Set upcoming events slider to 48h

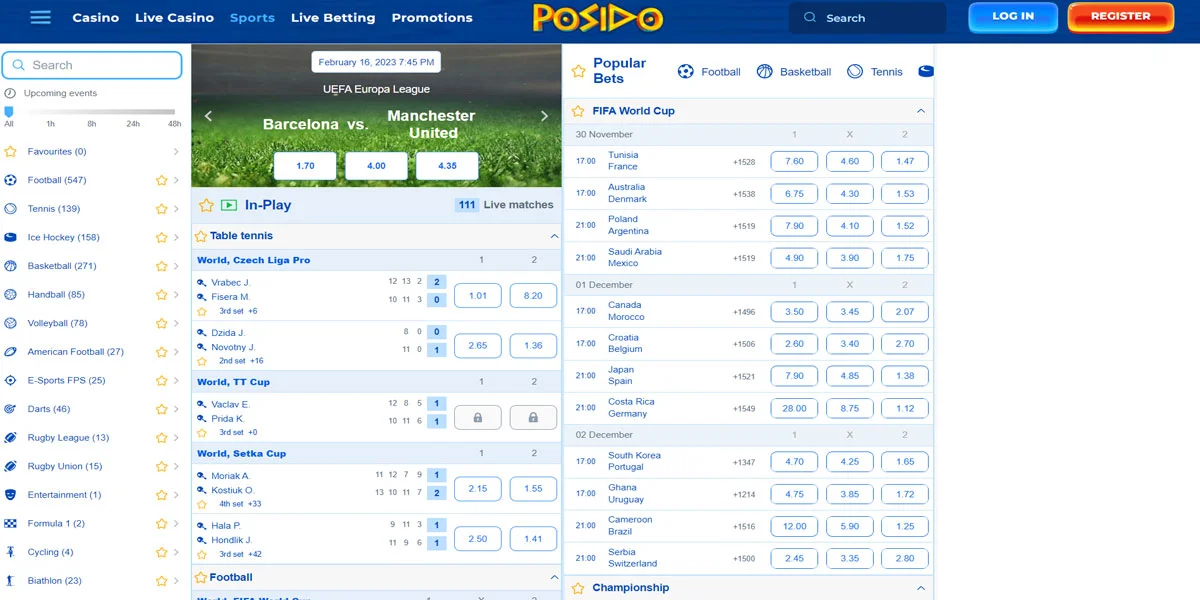click(x=175, y=124)
